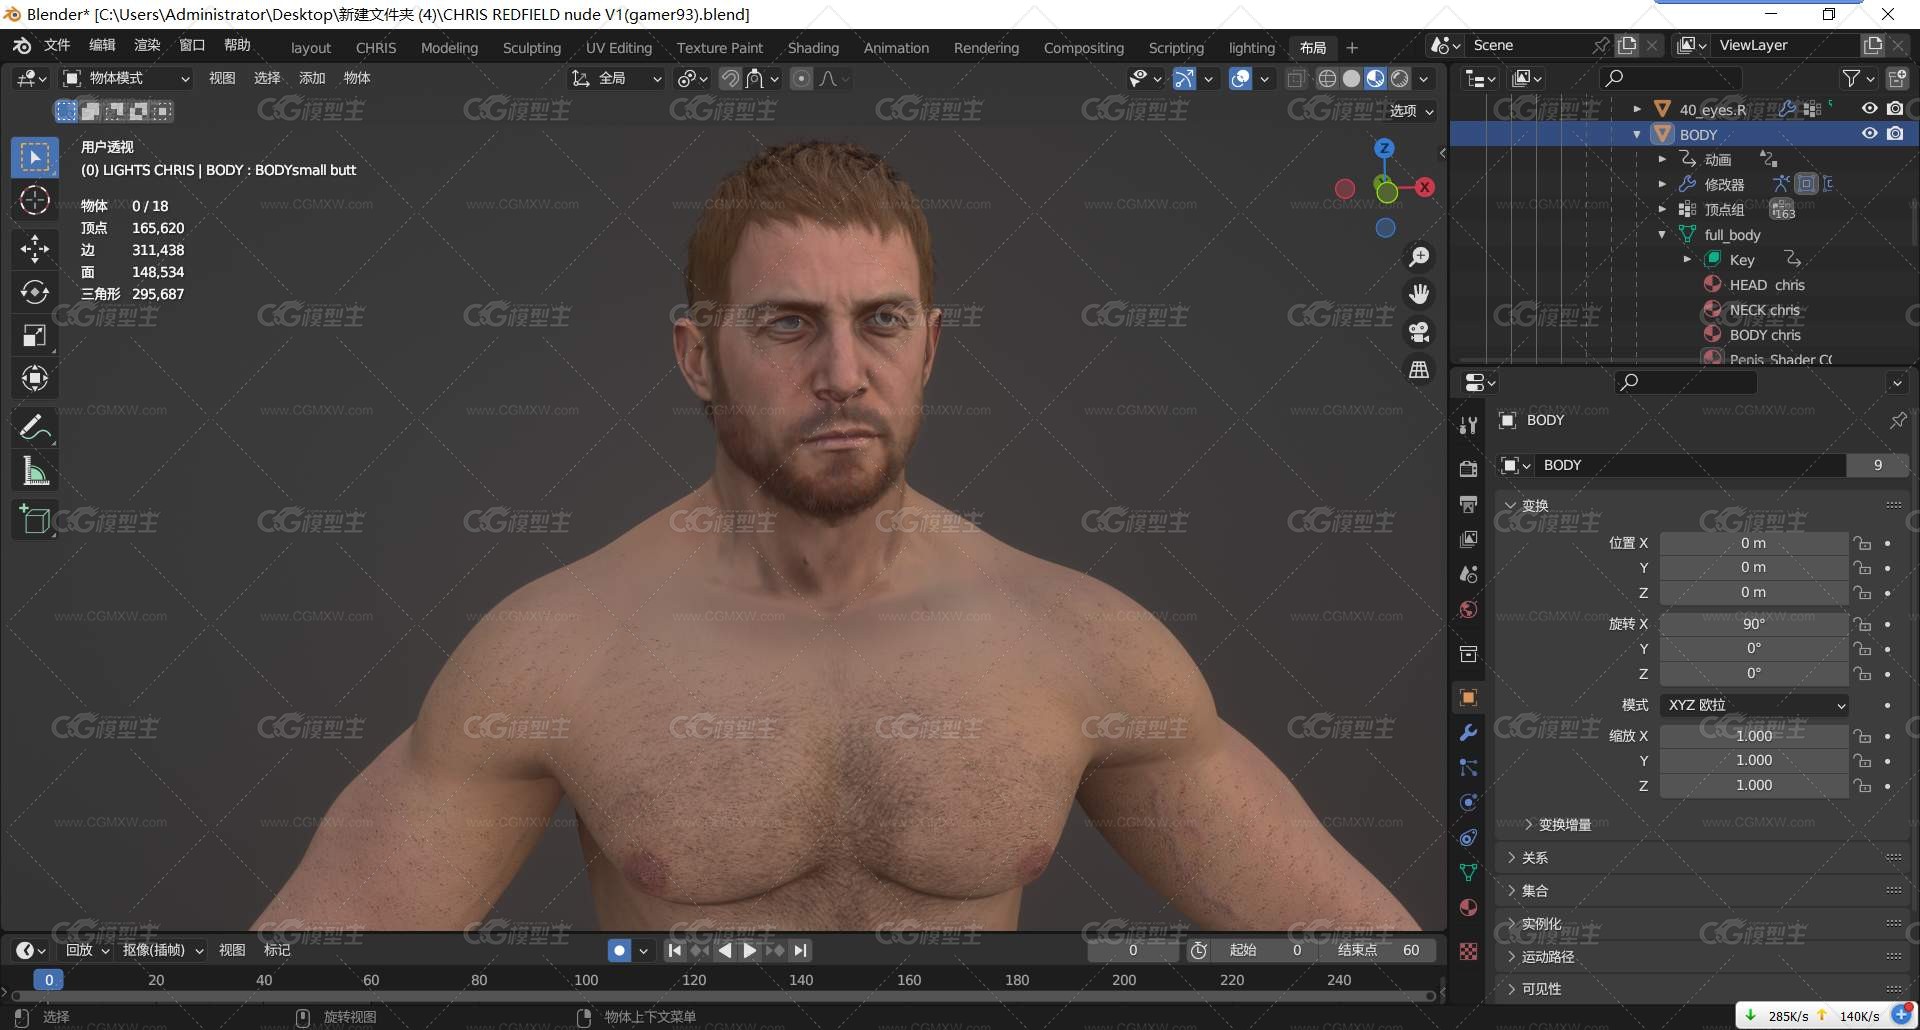Click the 结束点 end frame field

click(1380, 950)
